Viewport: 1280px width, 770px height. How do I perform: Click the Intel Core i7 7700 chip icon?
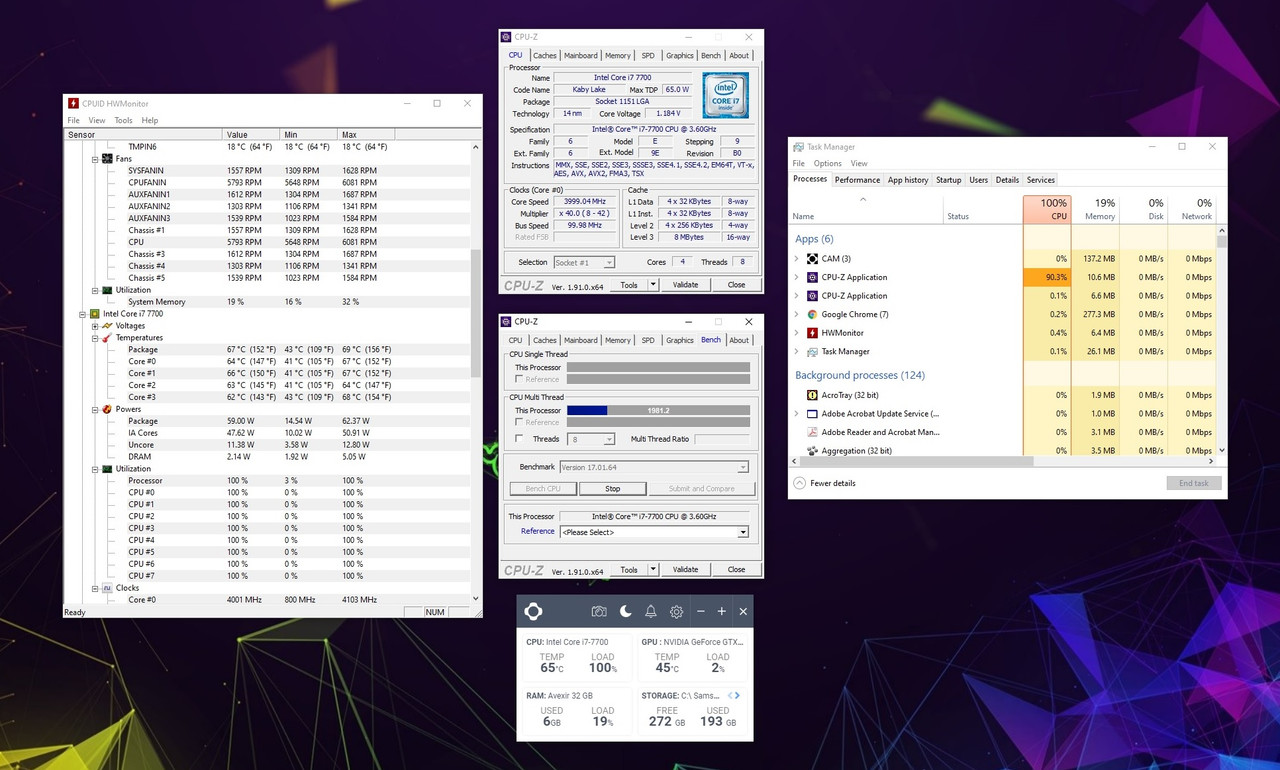[95, 314]
